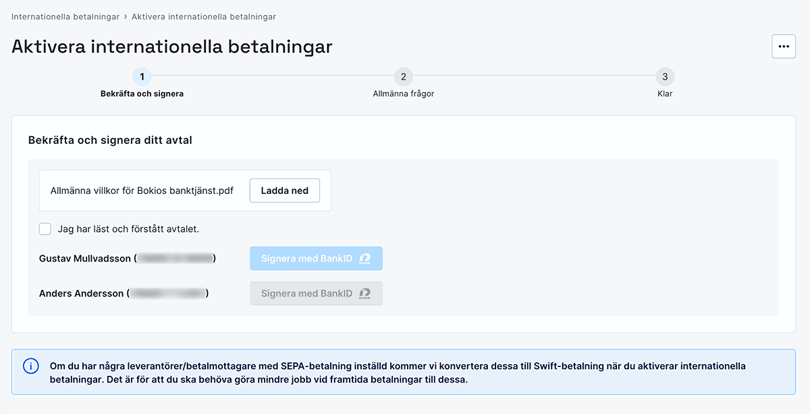The image size is (810, 414).
Task: Select step 1 circle Bekräfta och signera
Action: click(x=142, y=76)
